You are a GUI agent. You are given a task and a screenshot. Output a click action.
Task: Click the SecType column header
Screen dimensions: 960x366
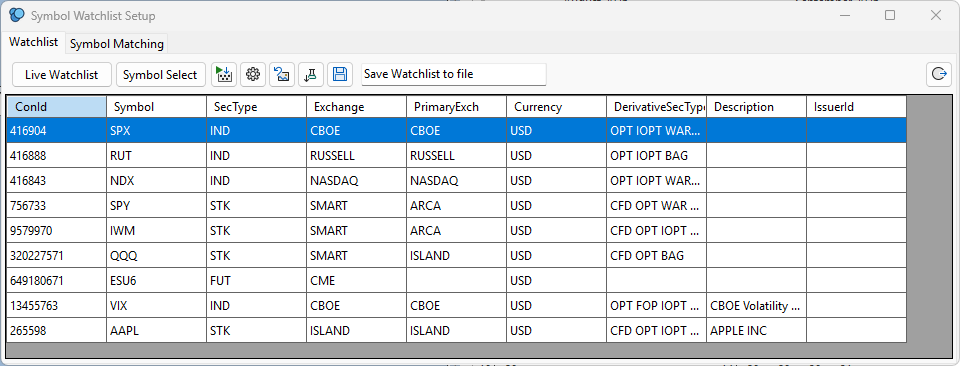257,107
